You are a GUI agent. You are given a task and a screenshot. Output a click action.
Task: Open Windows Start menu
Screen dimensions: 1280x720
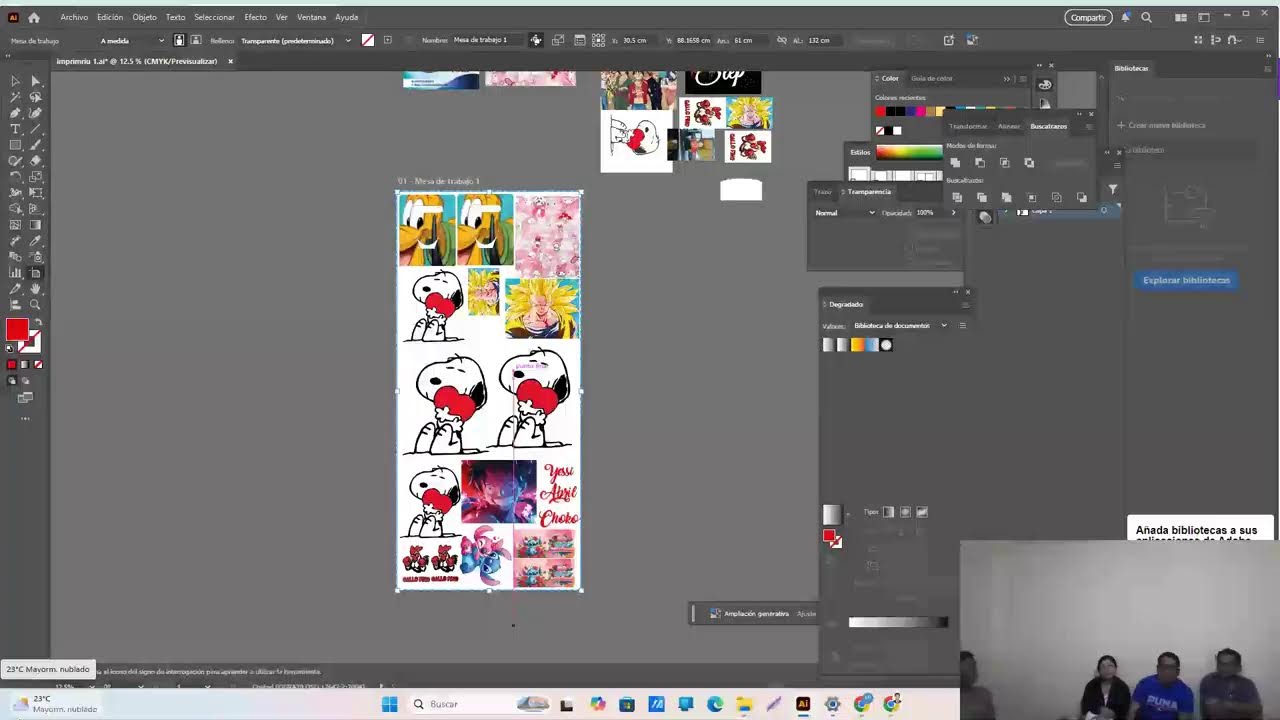389,704
